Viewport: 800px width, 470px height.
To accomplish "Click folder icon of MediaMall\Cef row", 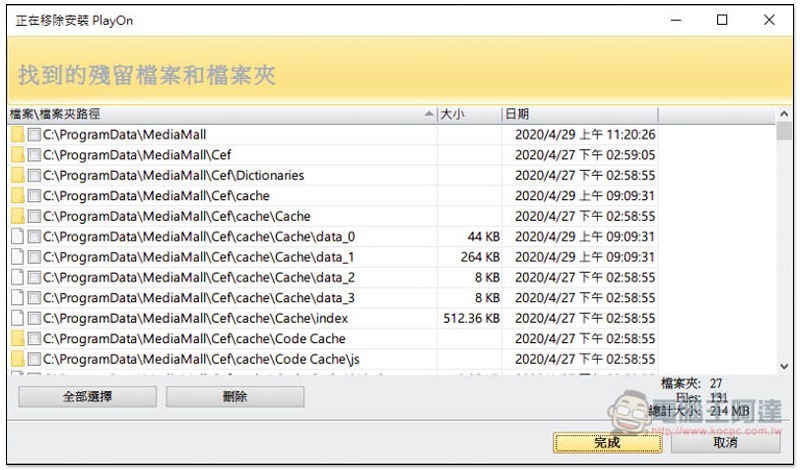I will point(17,155).
